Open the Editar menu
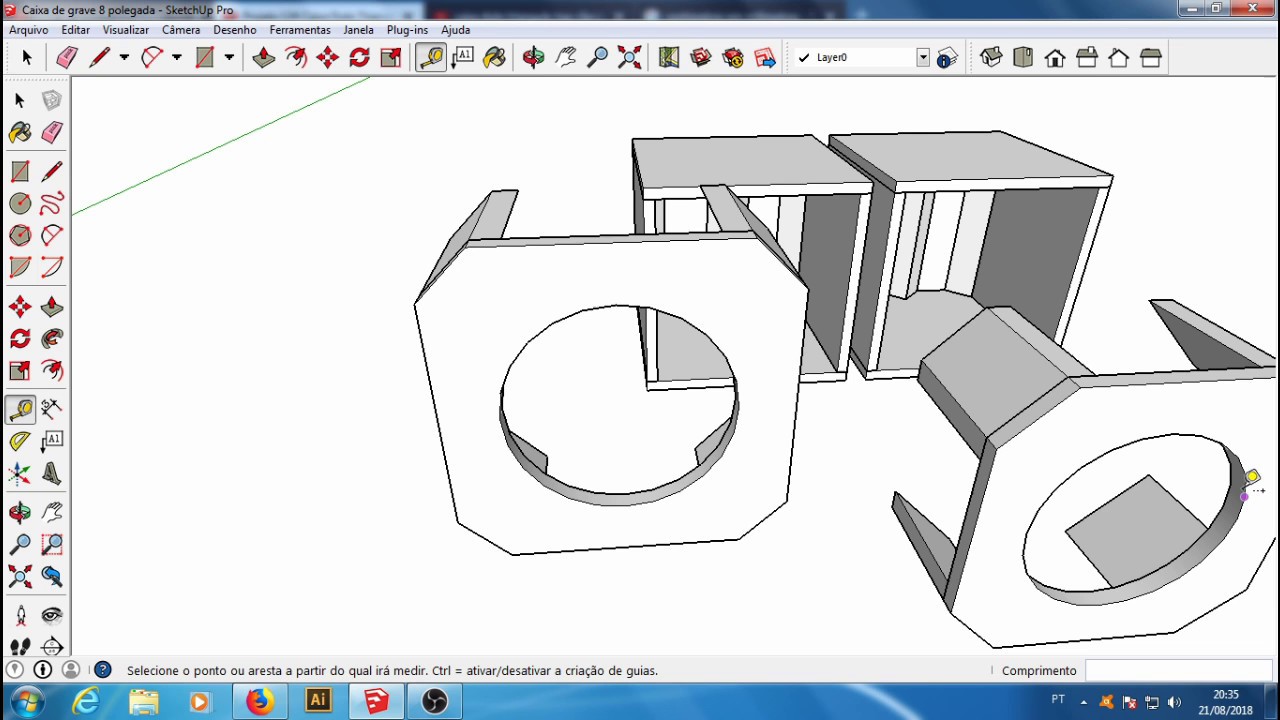1280x720 pixels. [76, 30]
